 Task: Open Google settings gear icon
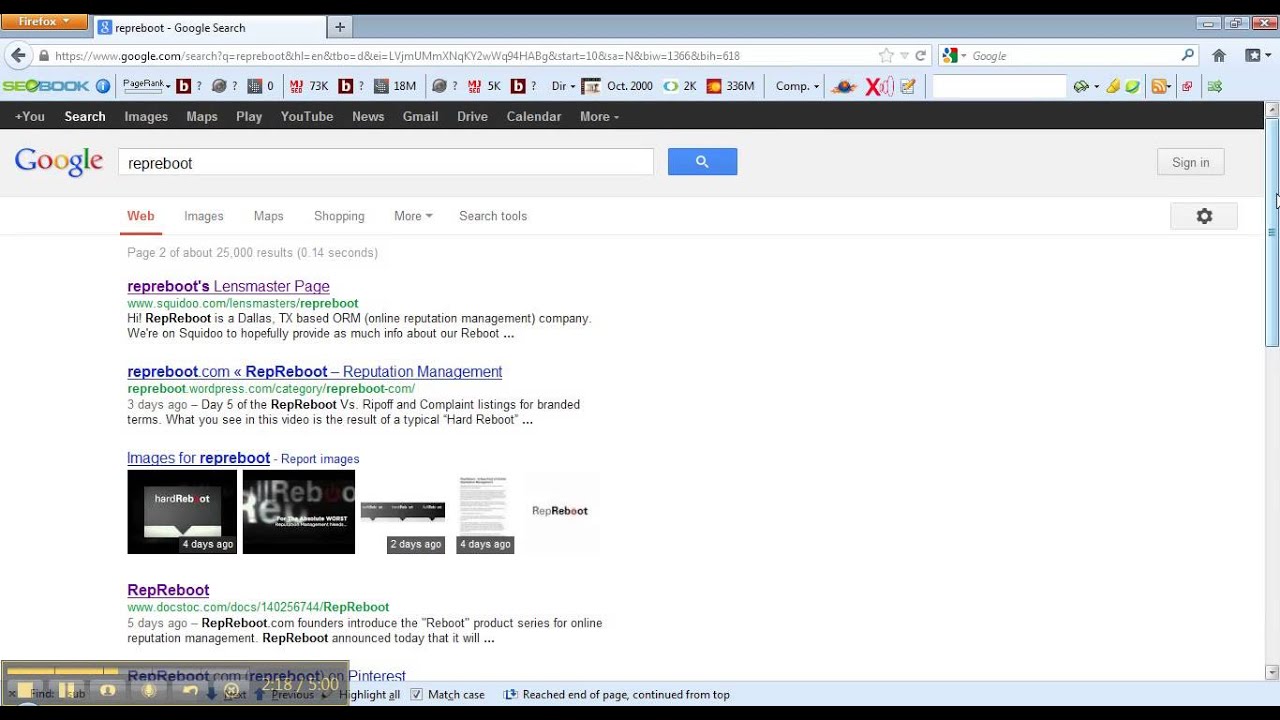(1204, 216)
